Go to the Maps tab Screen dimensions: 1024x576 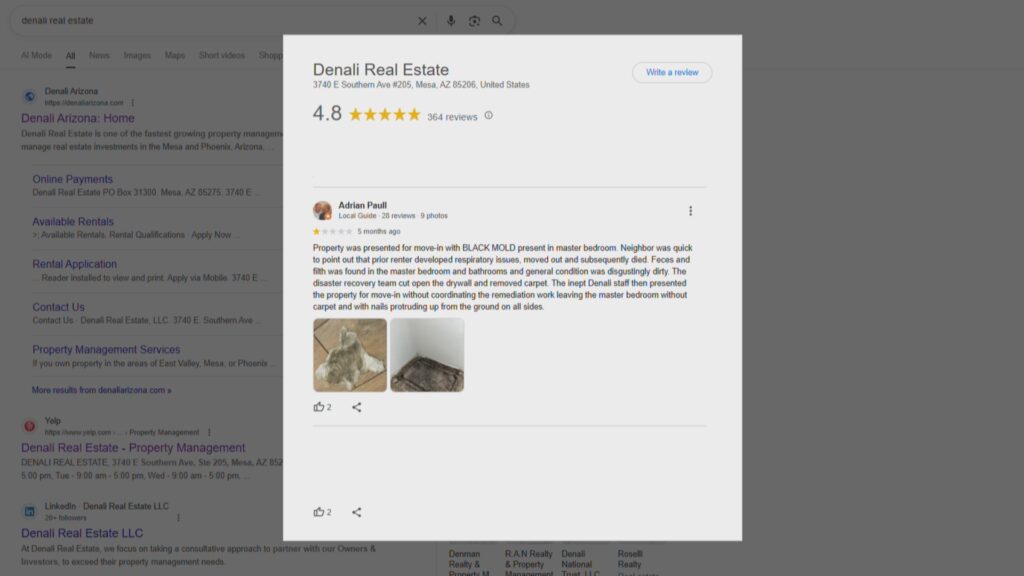pyautogui.click(x=174, y=56)
